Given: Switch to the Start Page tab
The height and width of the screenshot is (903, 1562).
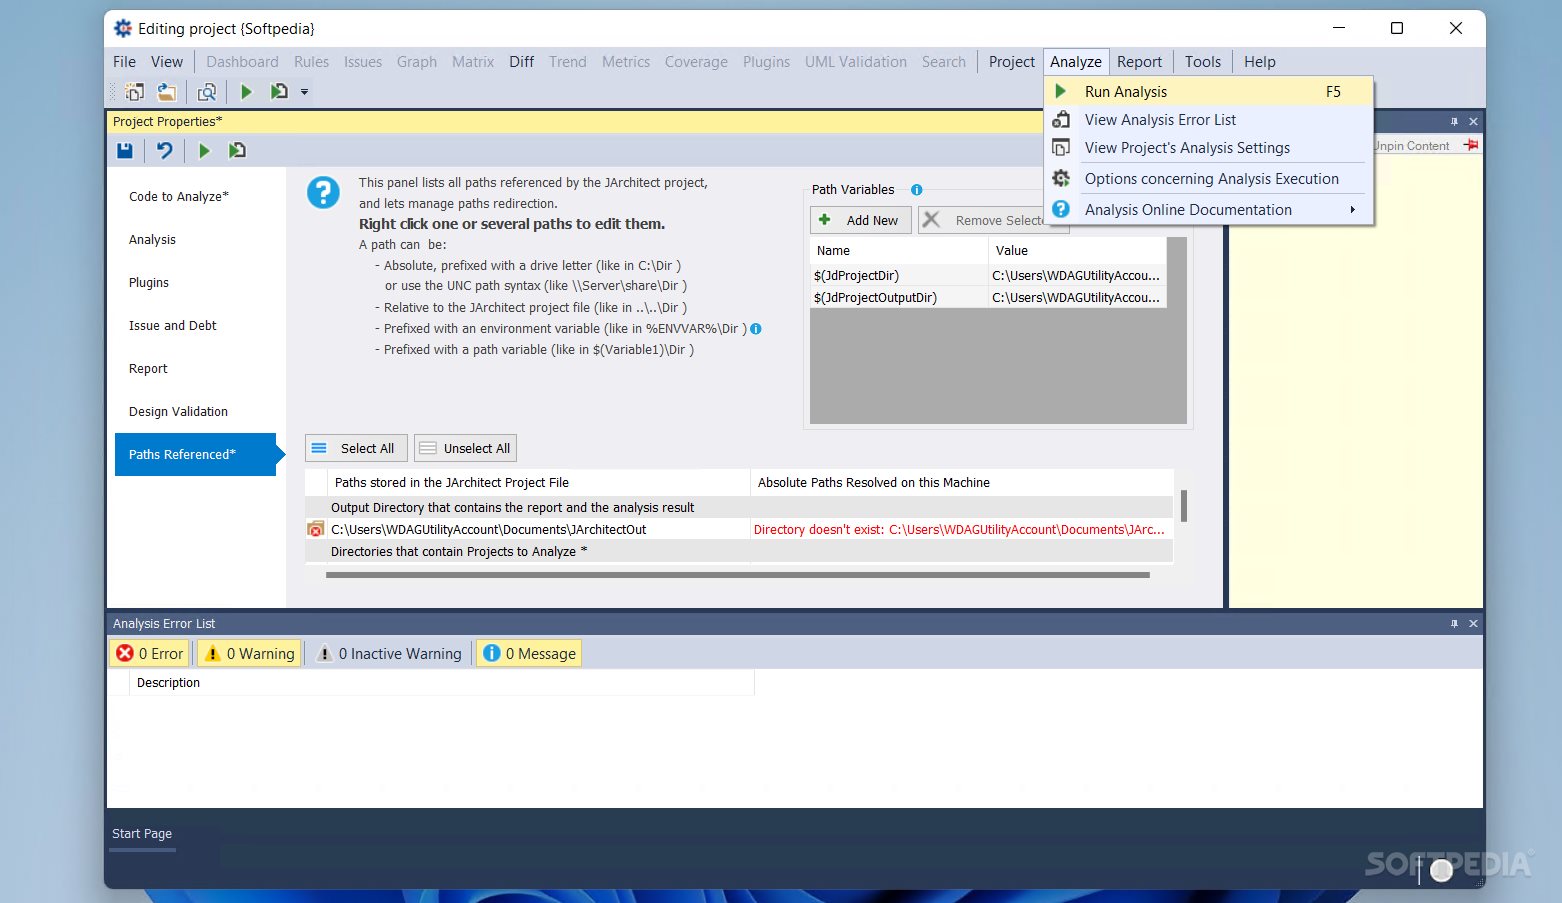Looking at the screenshot, I should (142, 834).
